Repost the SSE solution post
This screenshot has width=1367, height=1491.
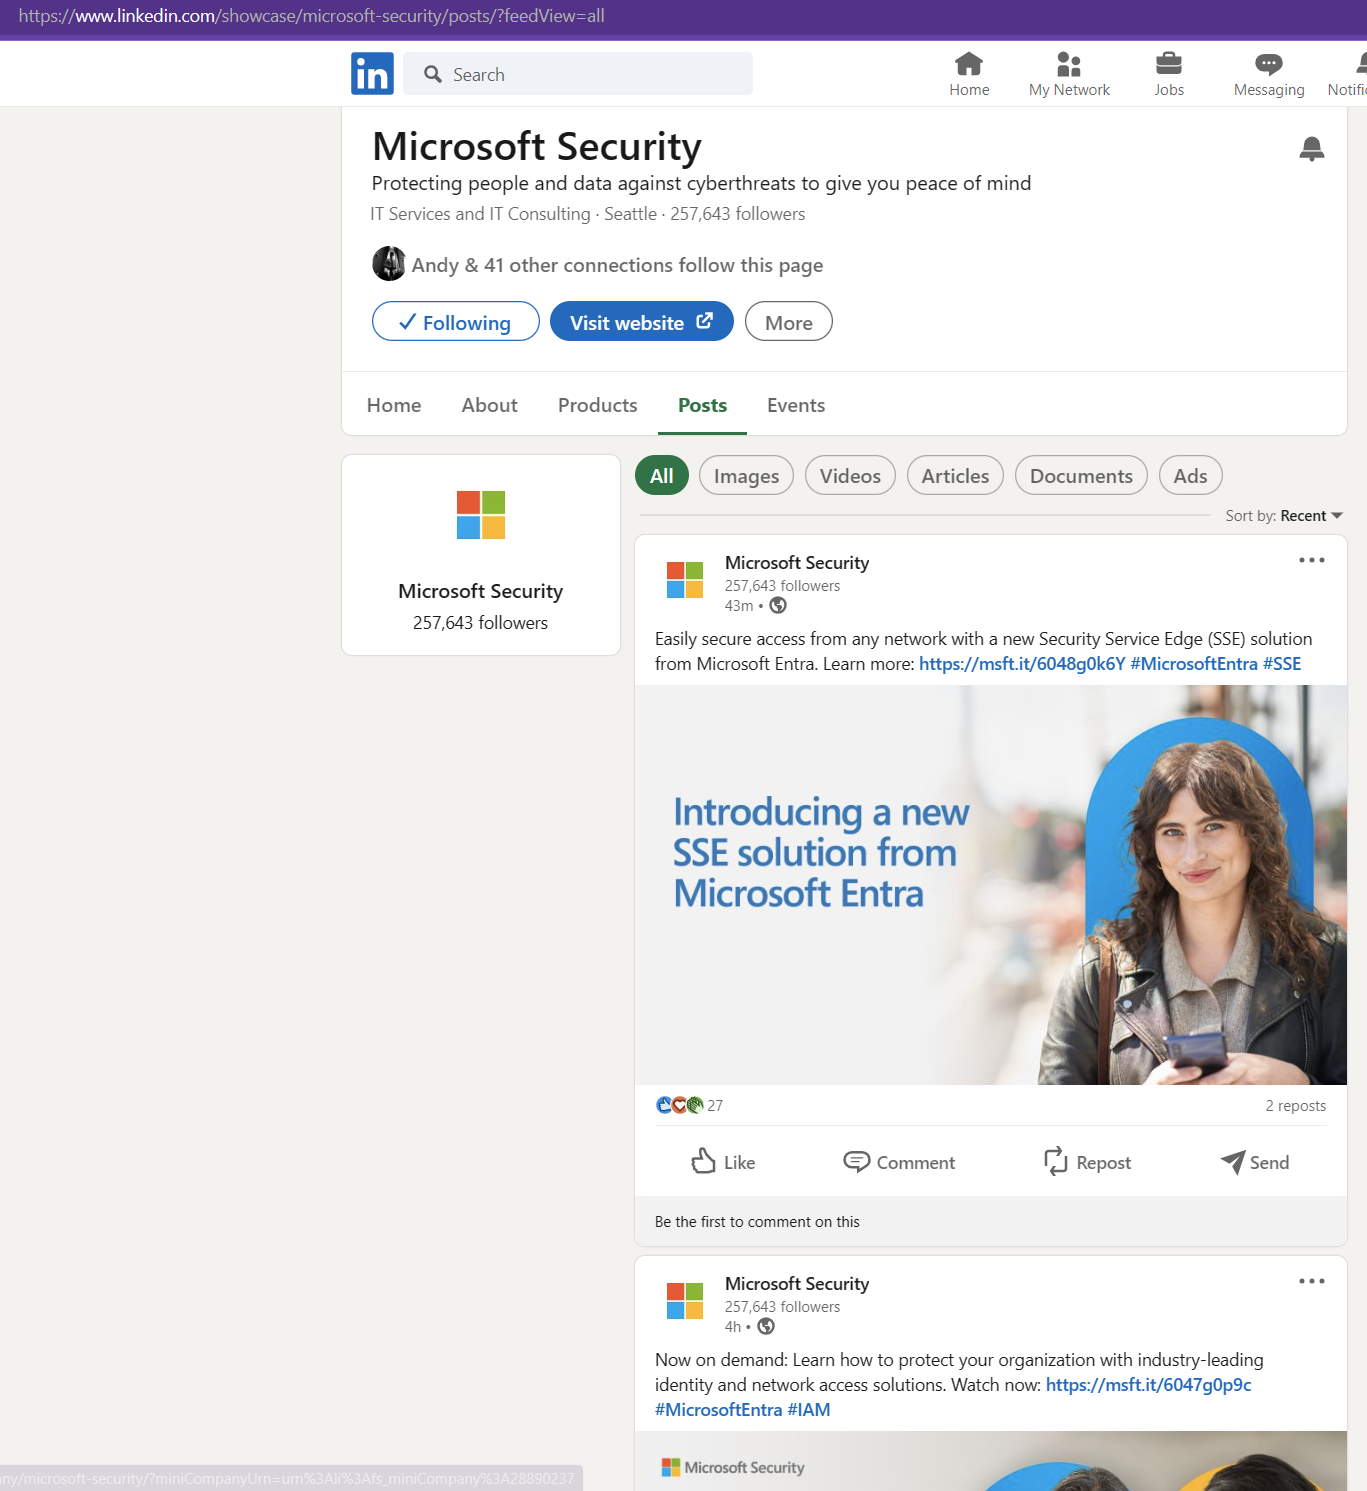pos(1087,1162)
